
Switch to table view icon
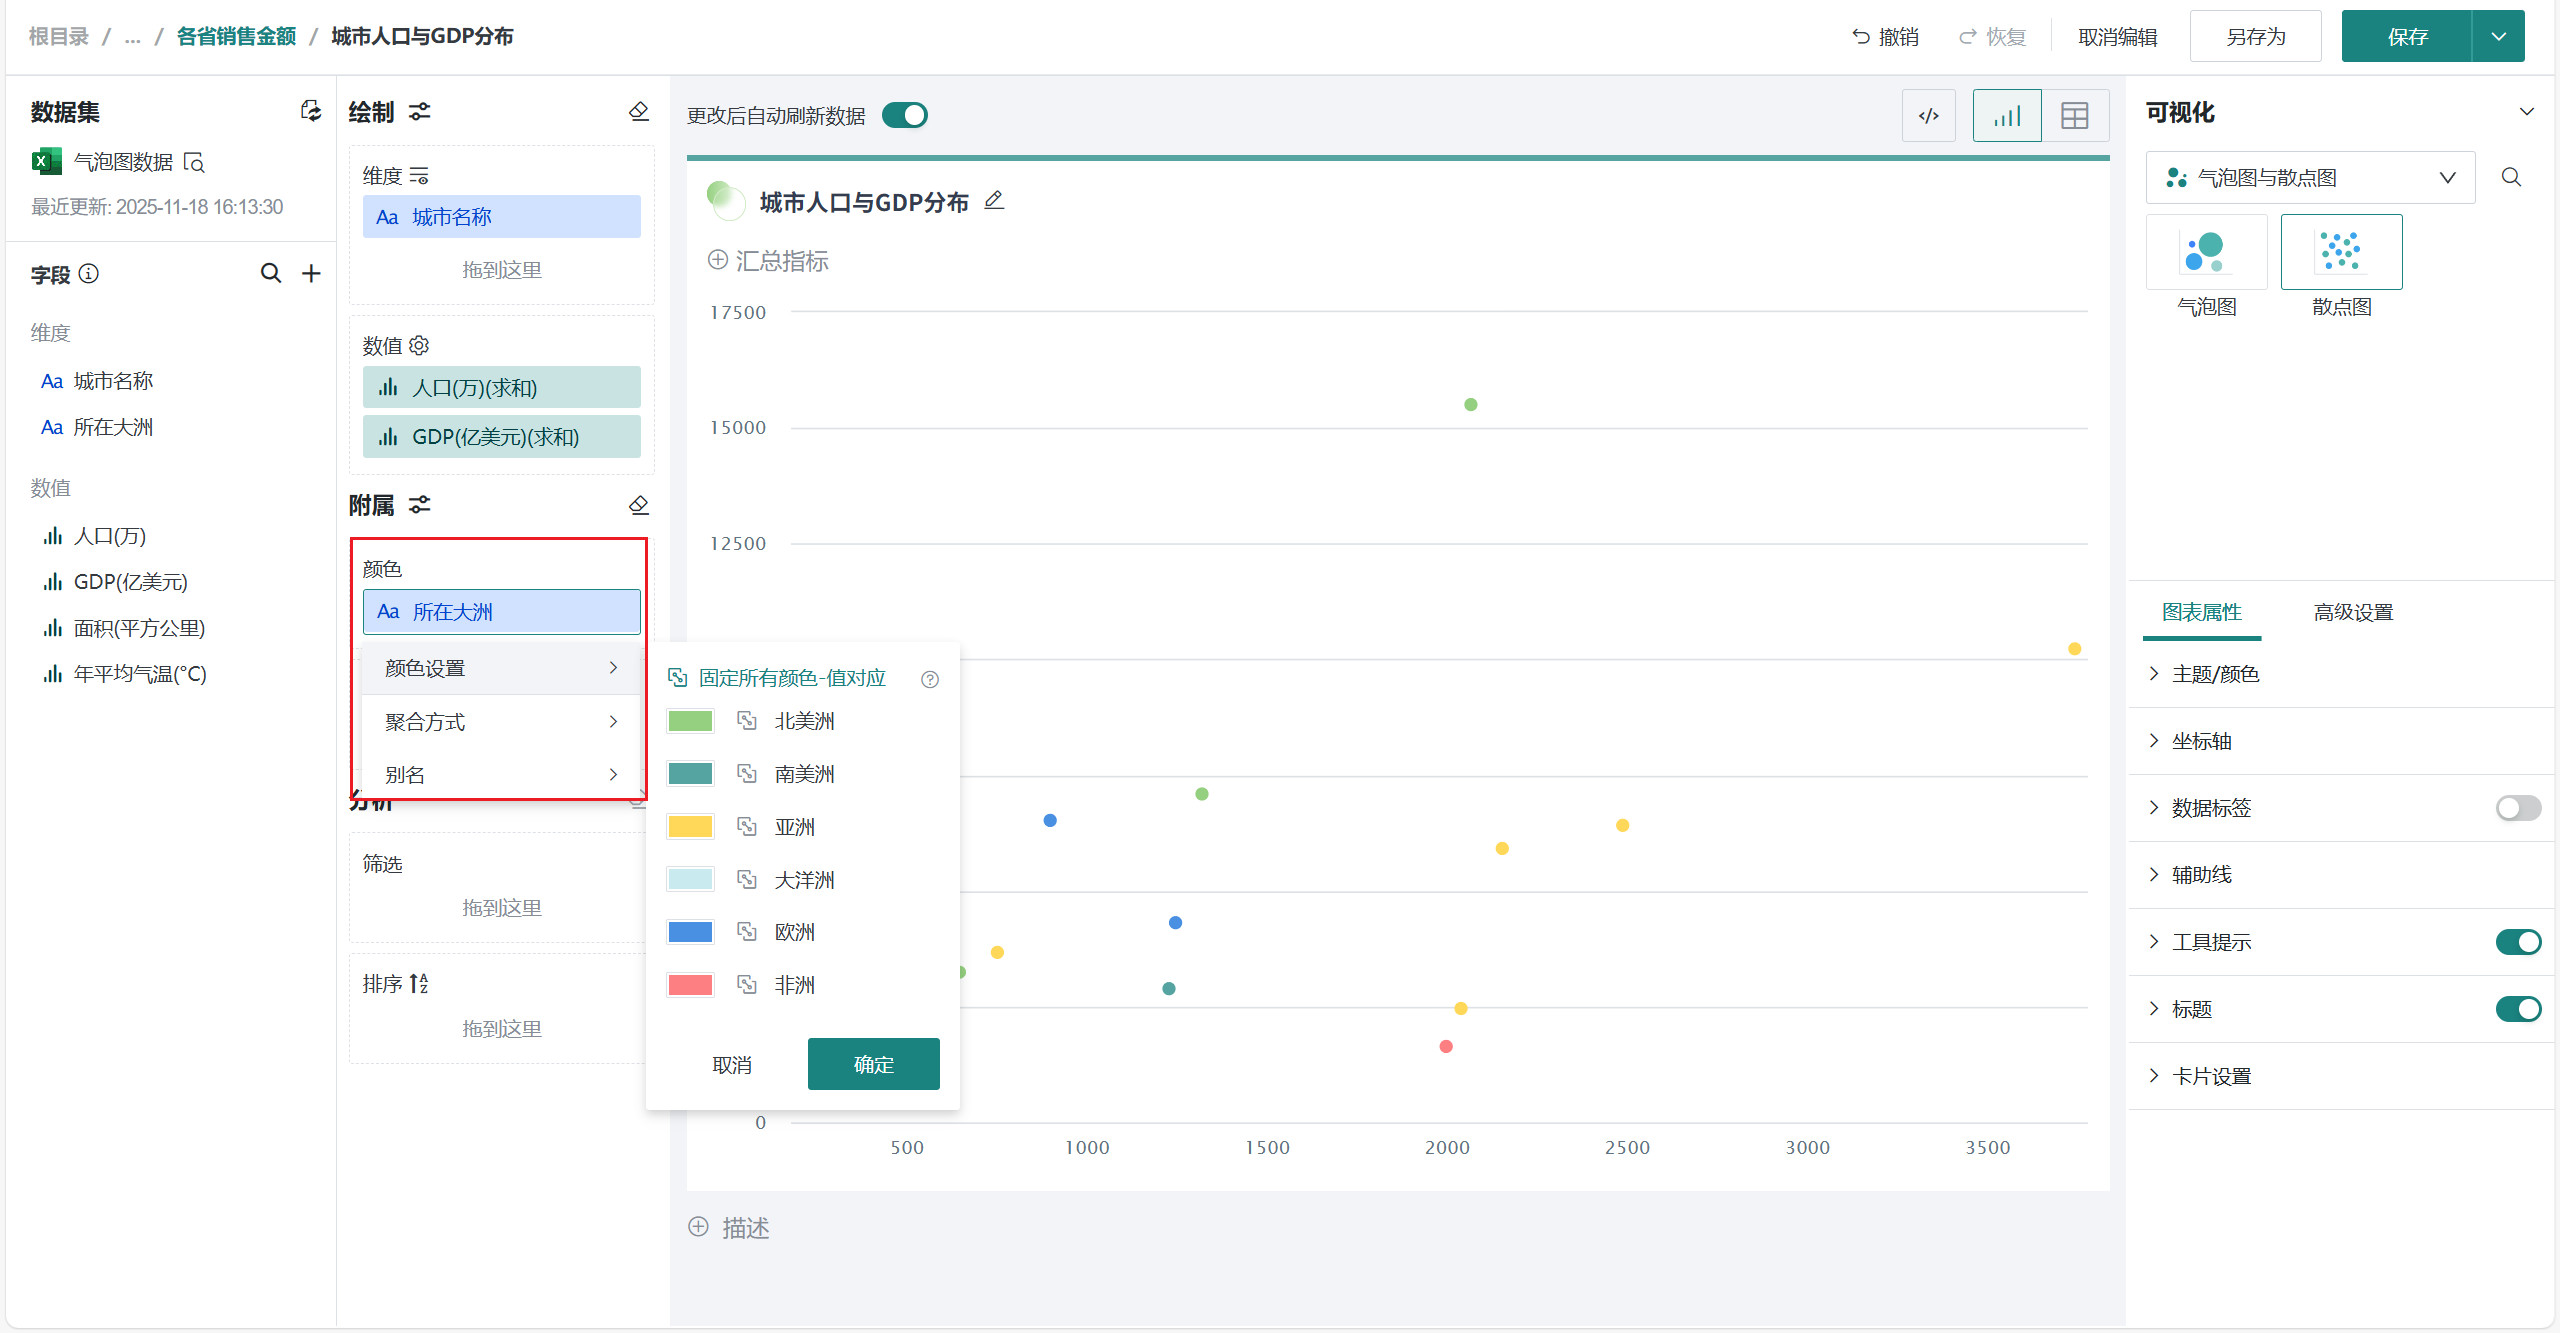[2074, 116]
